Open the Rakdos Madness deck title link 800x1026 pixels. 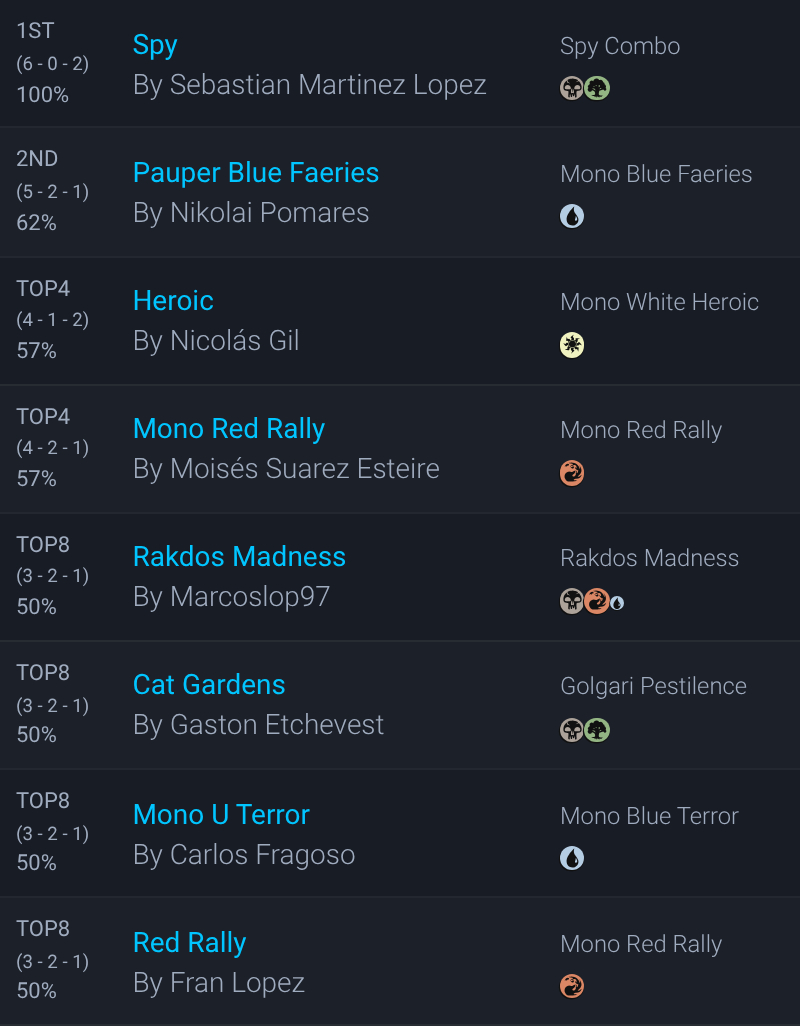[x=239, y=557]
